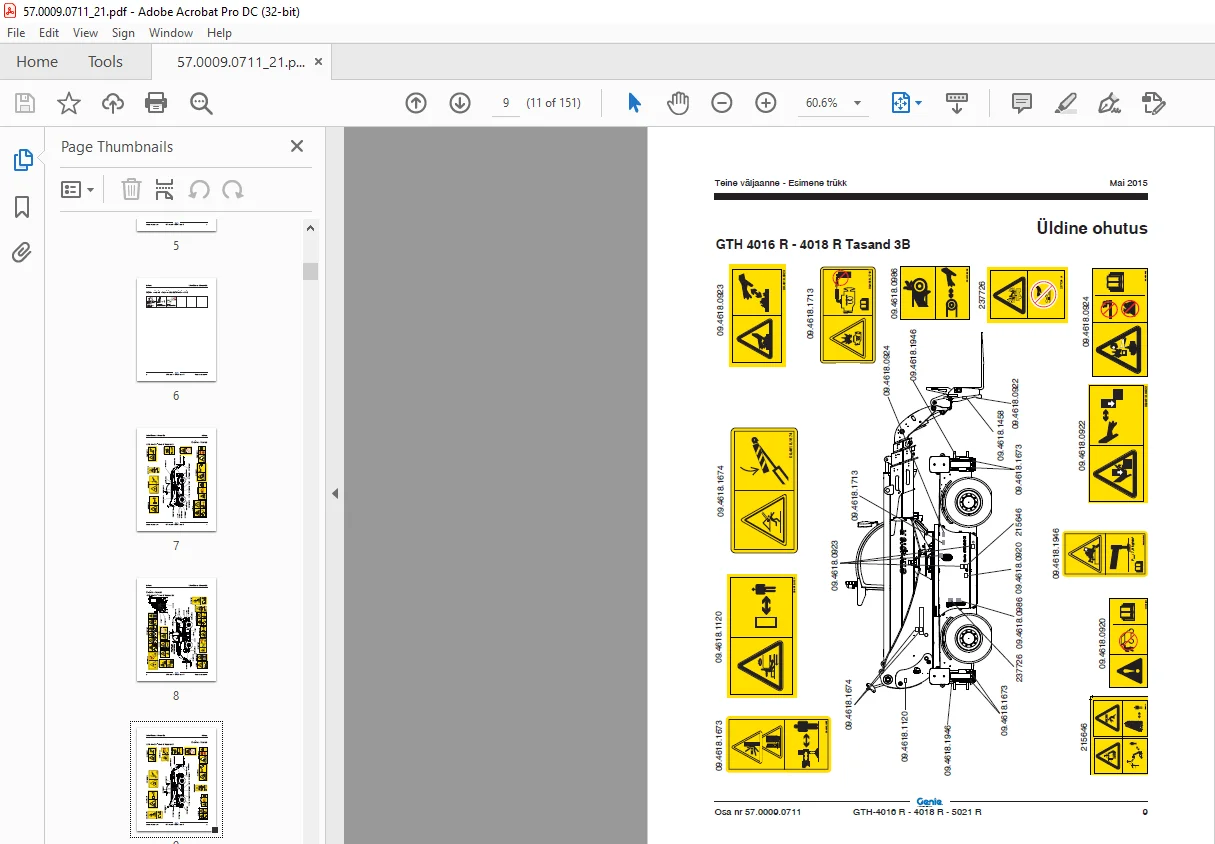Select the 57.0009.0711_21 document tab

(241, 62)
